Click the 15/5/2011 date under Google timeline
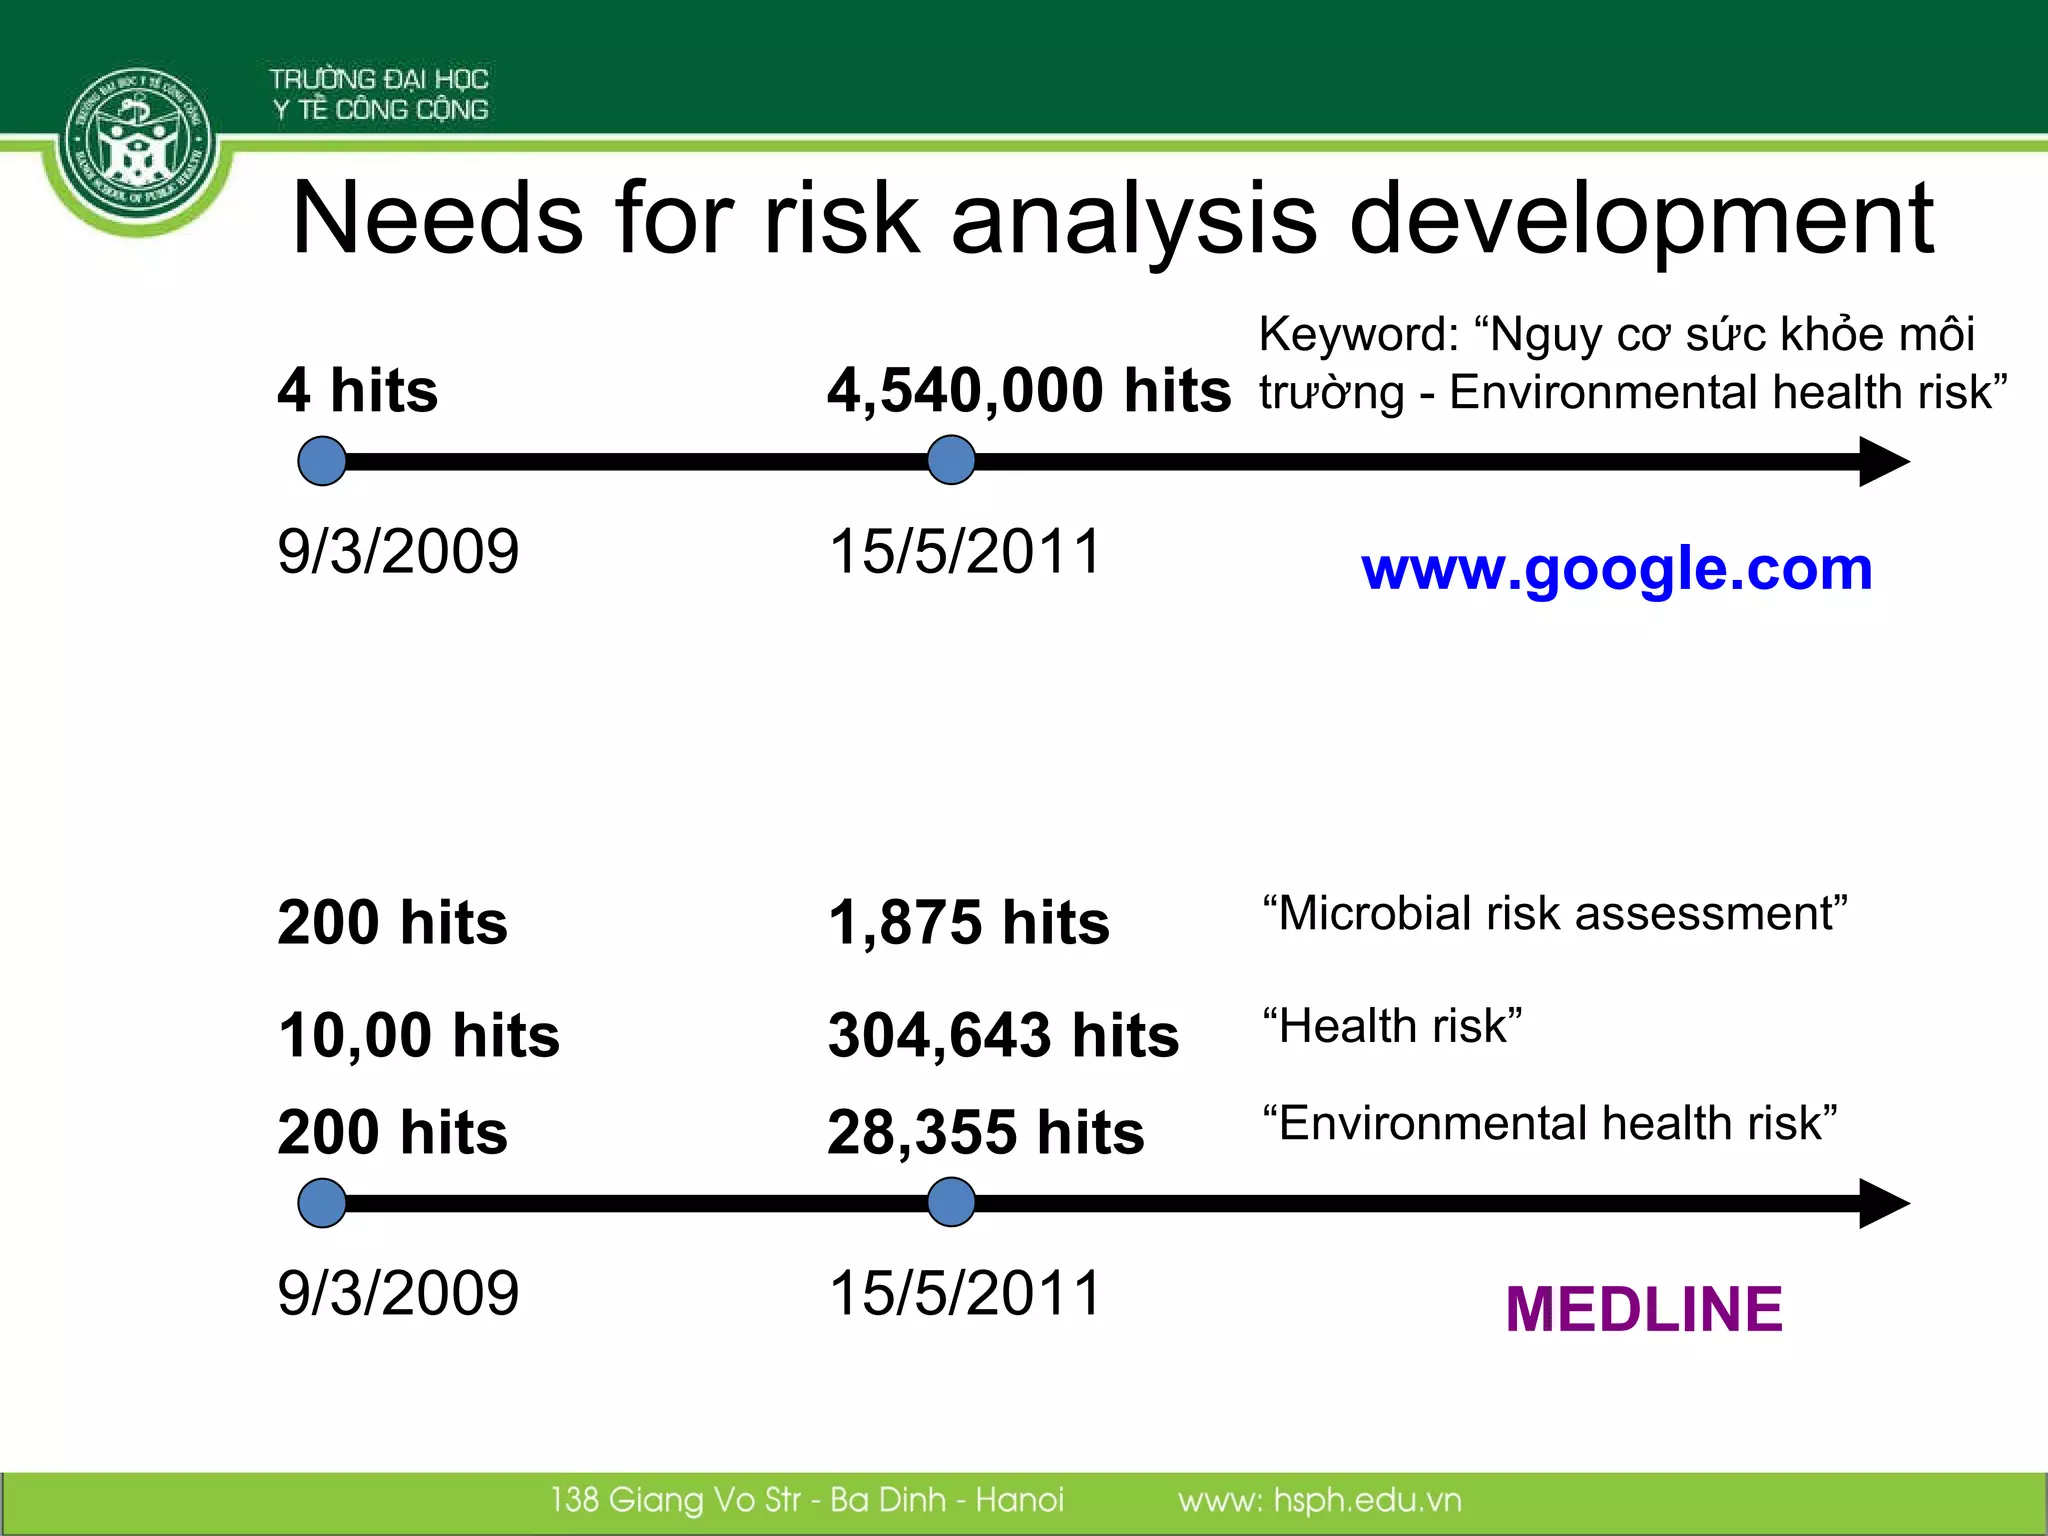Viewport: 2048px width, 1536px height. click(x=965, y=552)
